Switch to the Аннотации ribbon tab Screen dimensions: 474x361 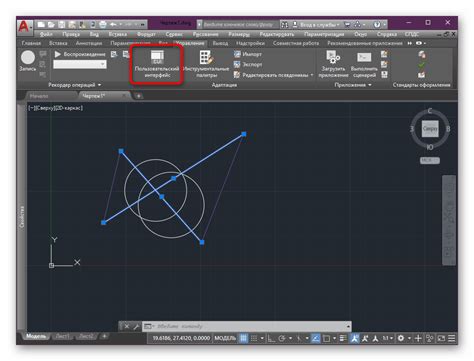click(88, 43)
